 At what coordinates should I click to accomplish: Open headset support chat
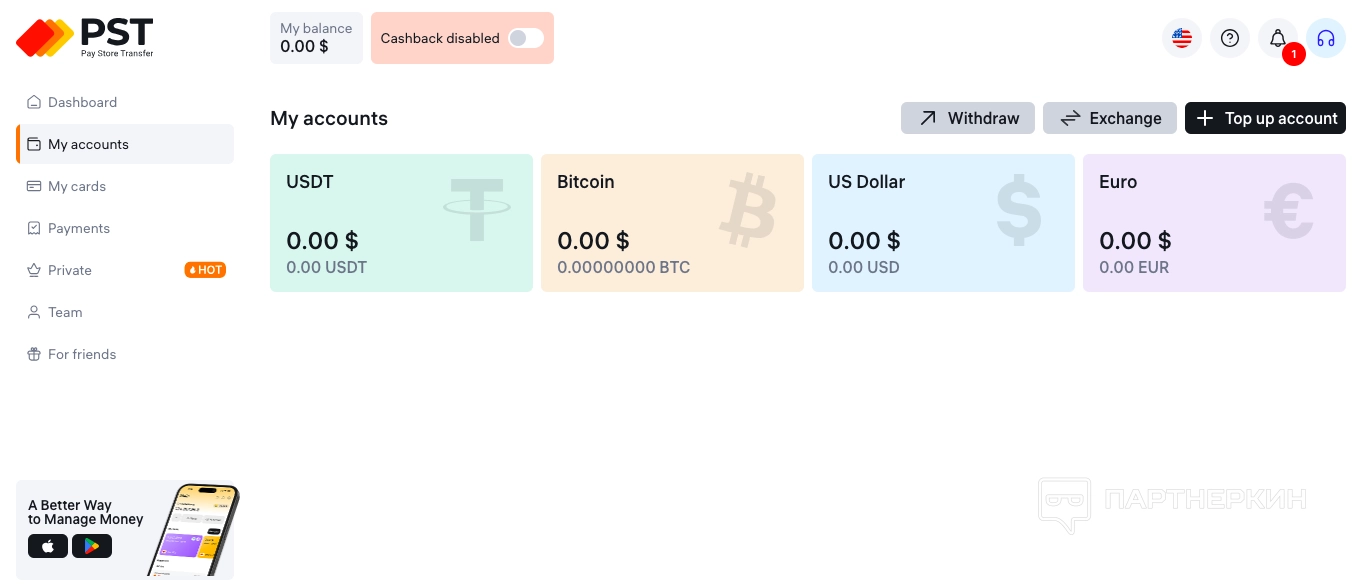(x=1326, y=38)
